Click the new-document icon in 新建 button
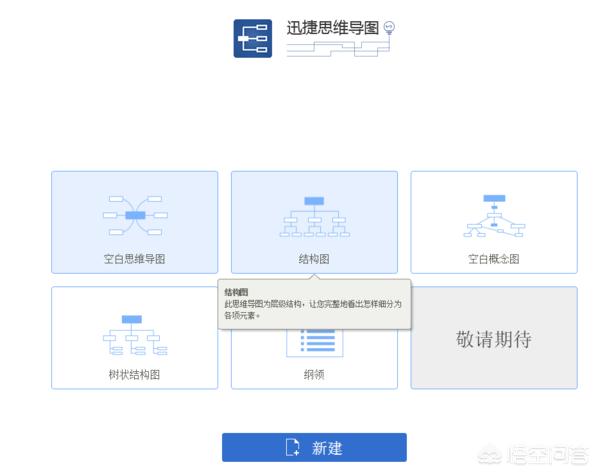600x476 pixels. click(293, 447)
